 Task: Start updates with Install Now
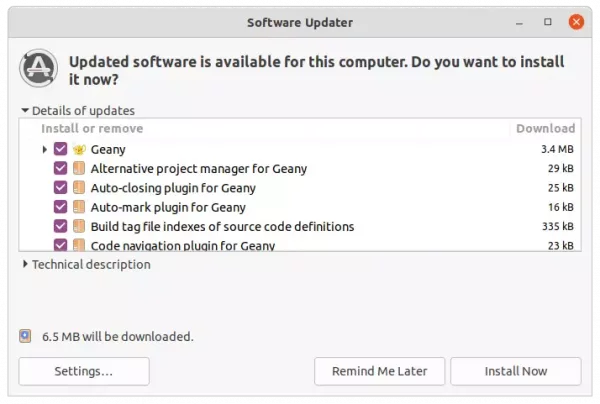pyautogui.click(x=516, y=371)
